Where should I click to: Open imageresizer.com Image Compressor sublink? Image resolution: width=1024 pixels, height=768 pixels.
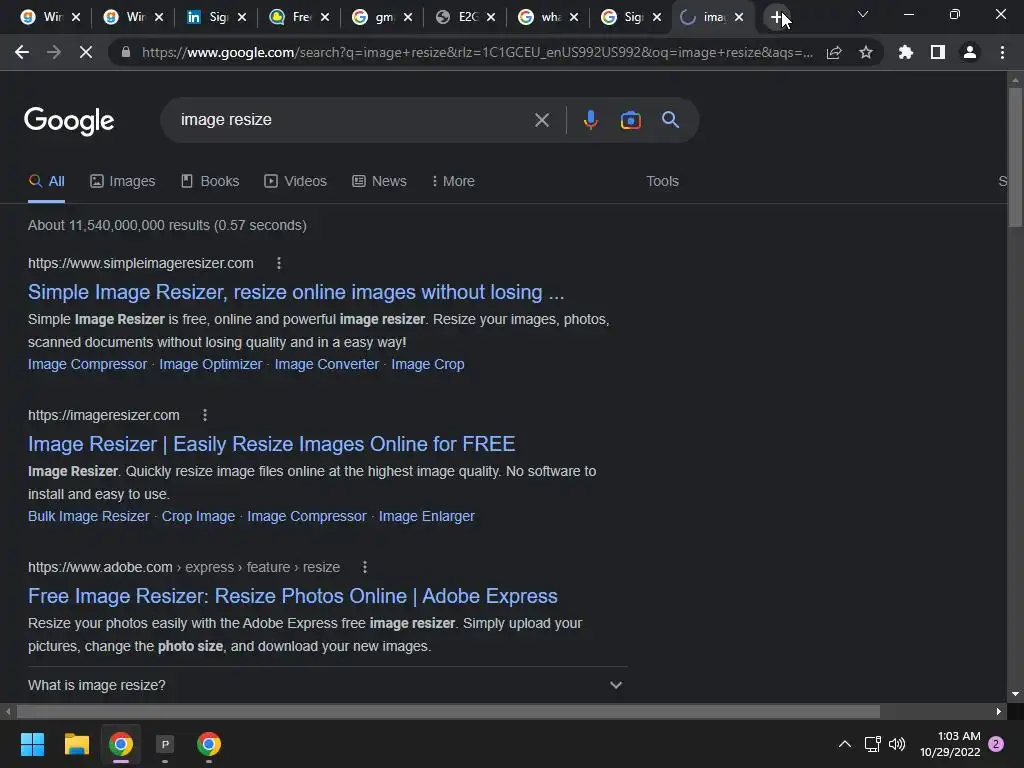[307, 517]
